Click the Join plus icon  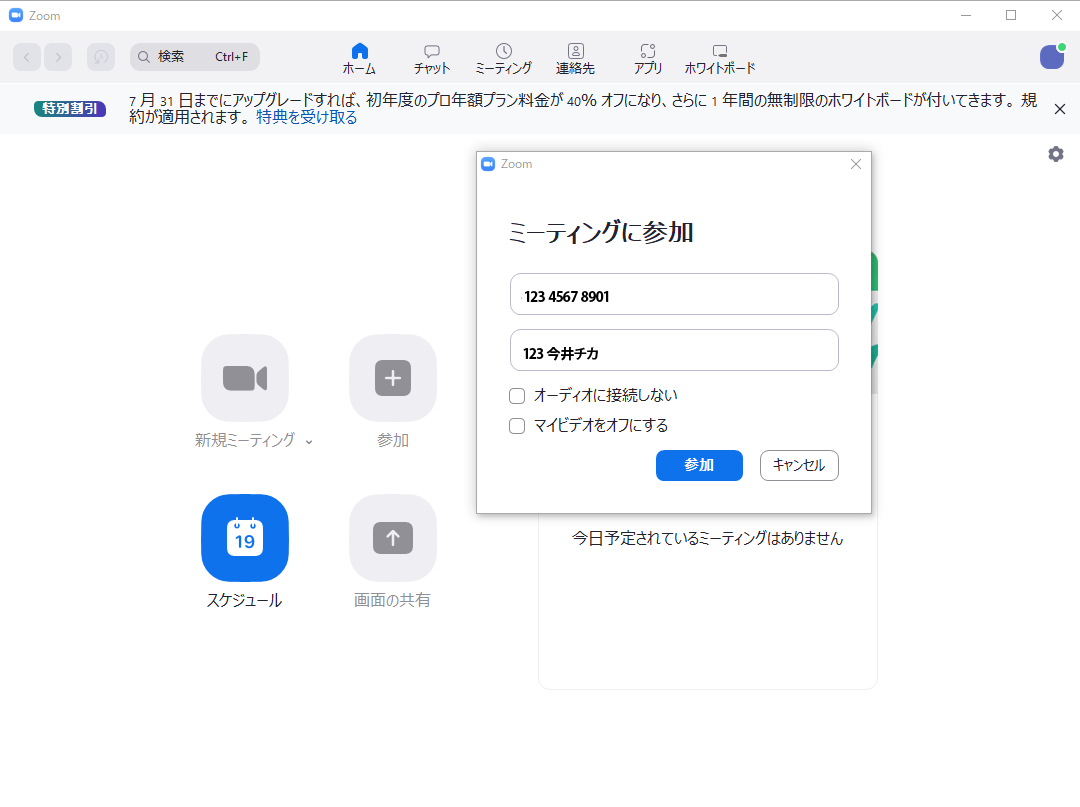[393, 378]
